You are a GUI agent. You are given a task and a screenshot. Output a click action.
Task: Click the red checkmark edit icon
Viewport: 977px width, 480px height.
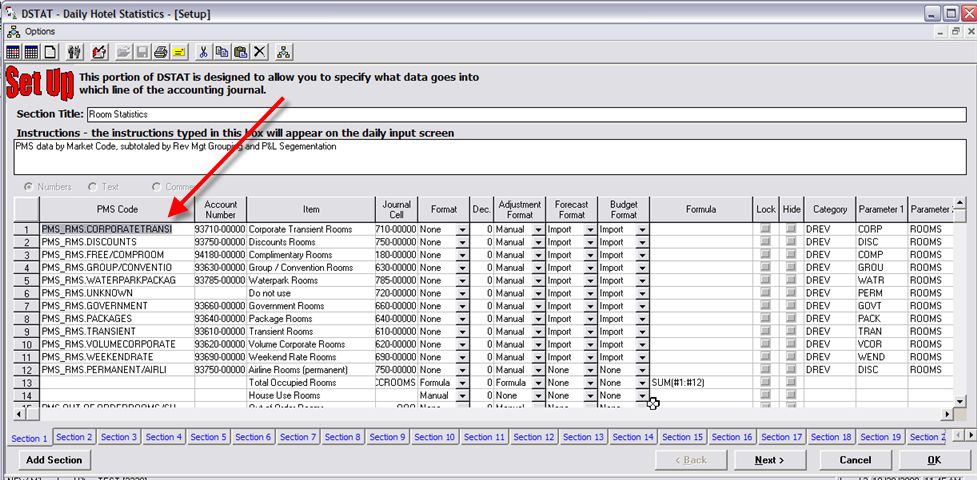98,52
